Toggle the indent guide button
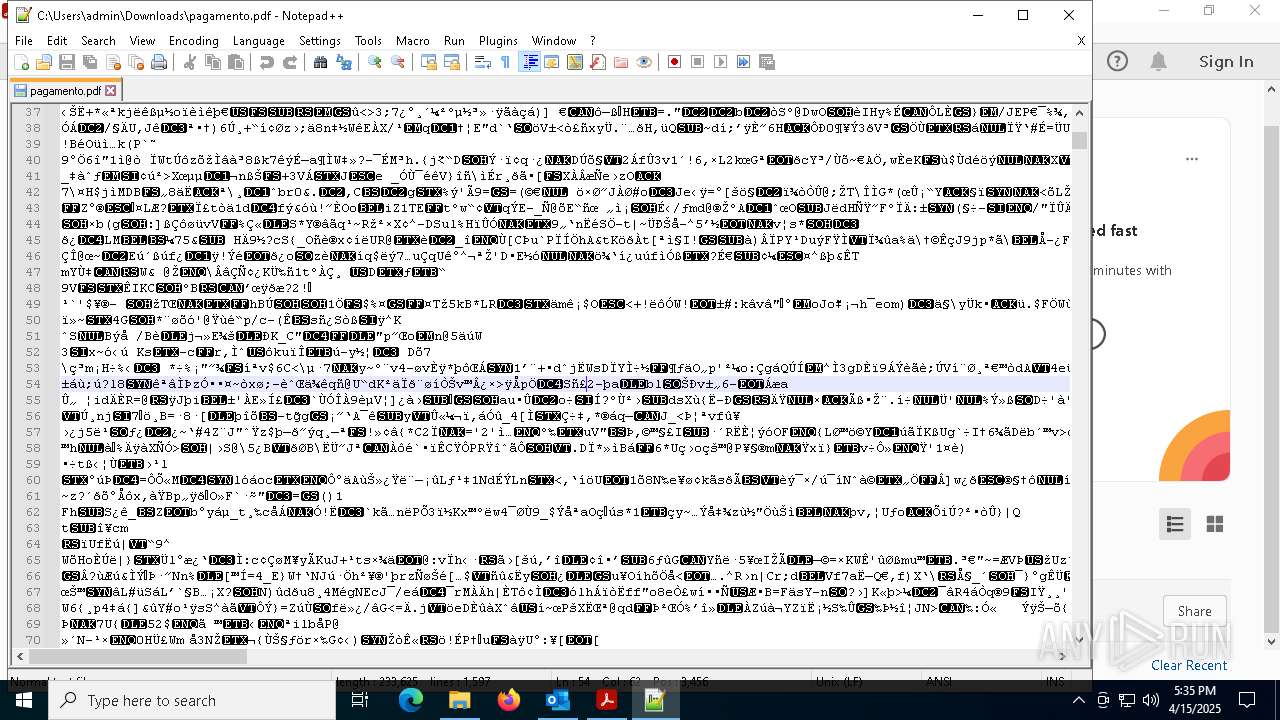 tap(530, 62)
